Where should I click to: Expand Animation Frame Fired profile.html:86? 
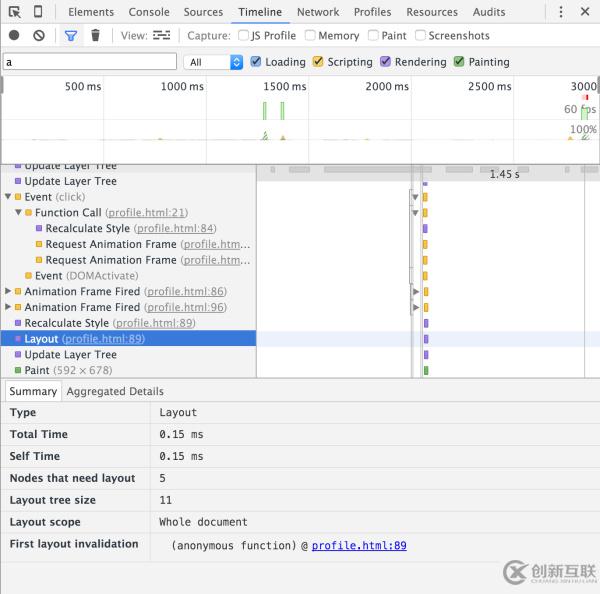click(x=8, y=291)
